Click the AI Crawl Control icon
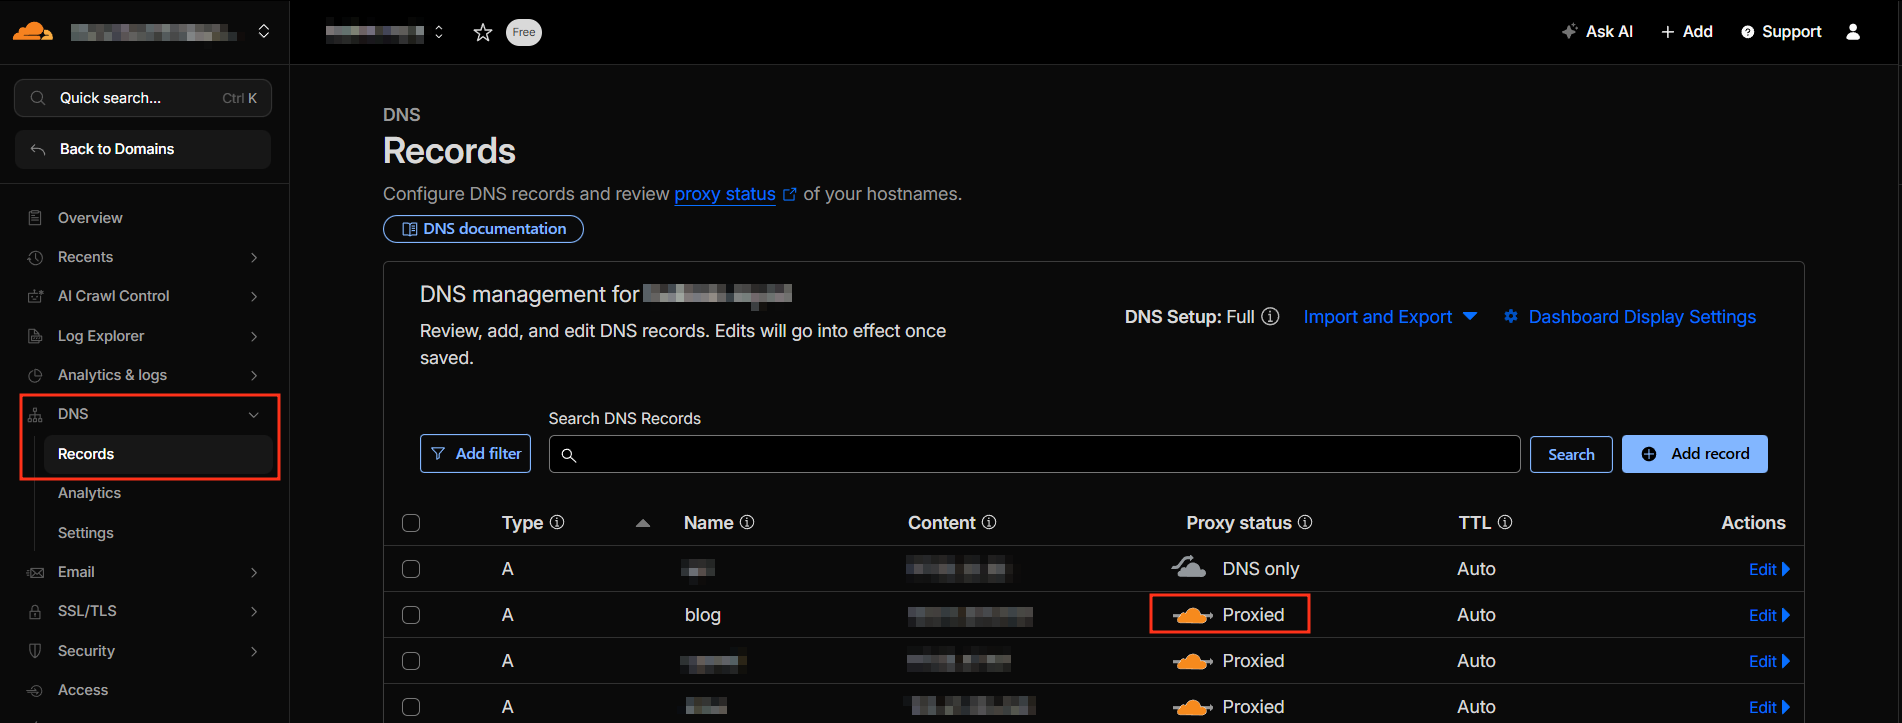 [x=35, y=296]
